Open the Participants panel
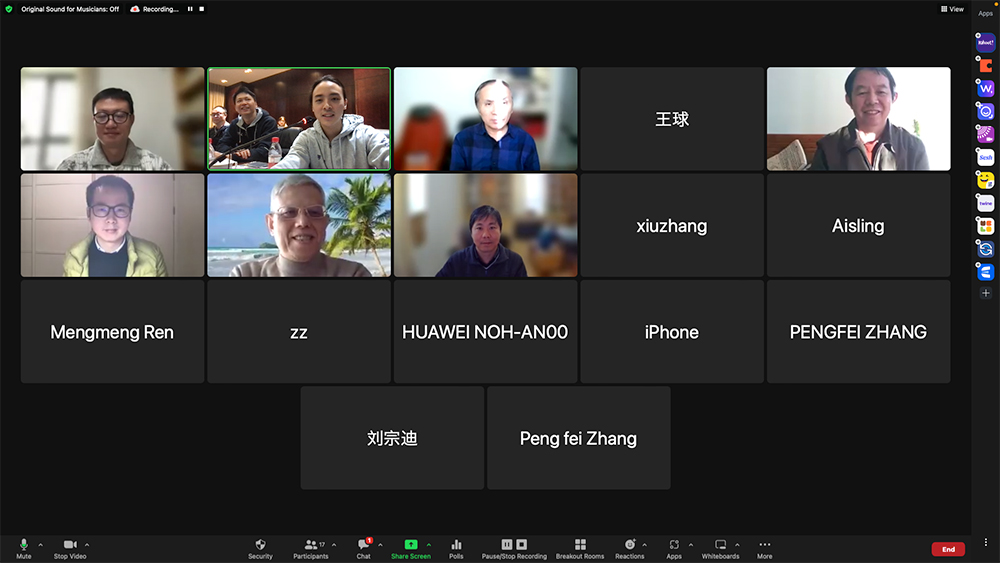The width and height of the screenshot is (1000, 563). click(x=311, y=548)
